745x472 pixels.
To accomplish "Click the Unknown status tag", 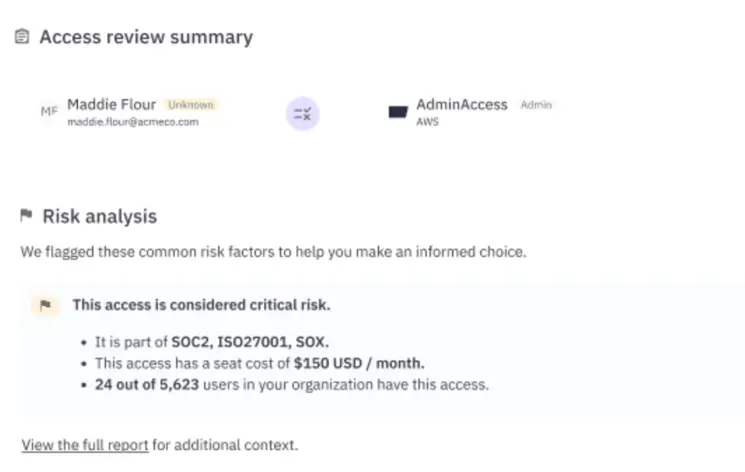I will click(x=190, y=104).
